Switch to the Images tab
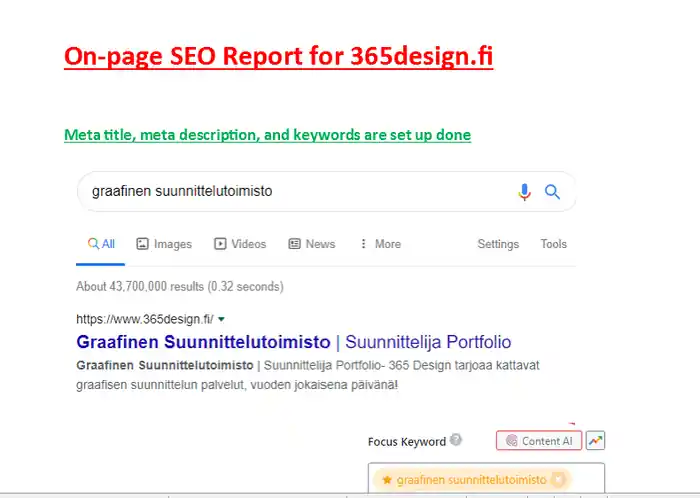This screenshot has width=700, height=498. coord(164,244)
